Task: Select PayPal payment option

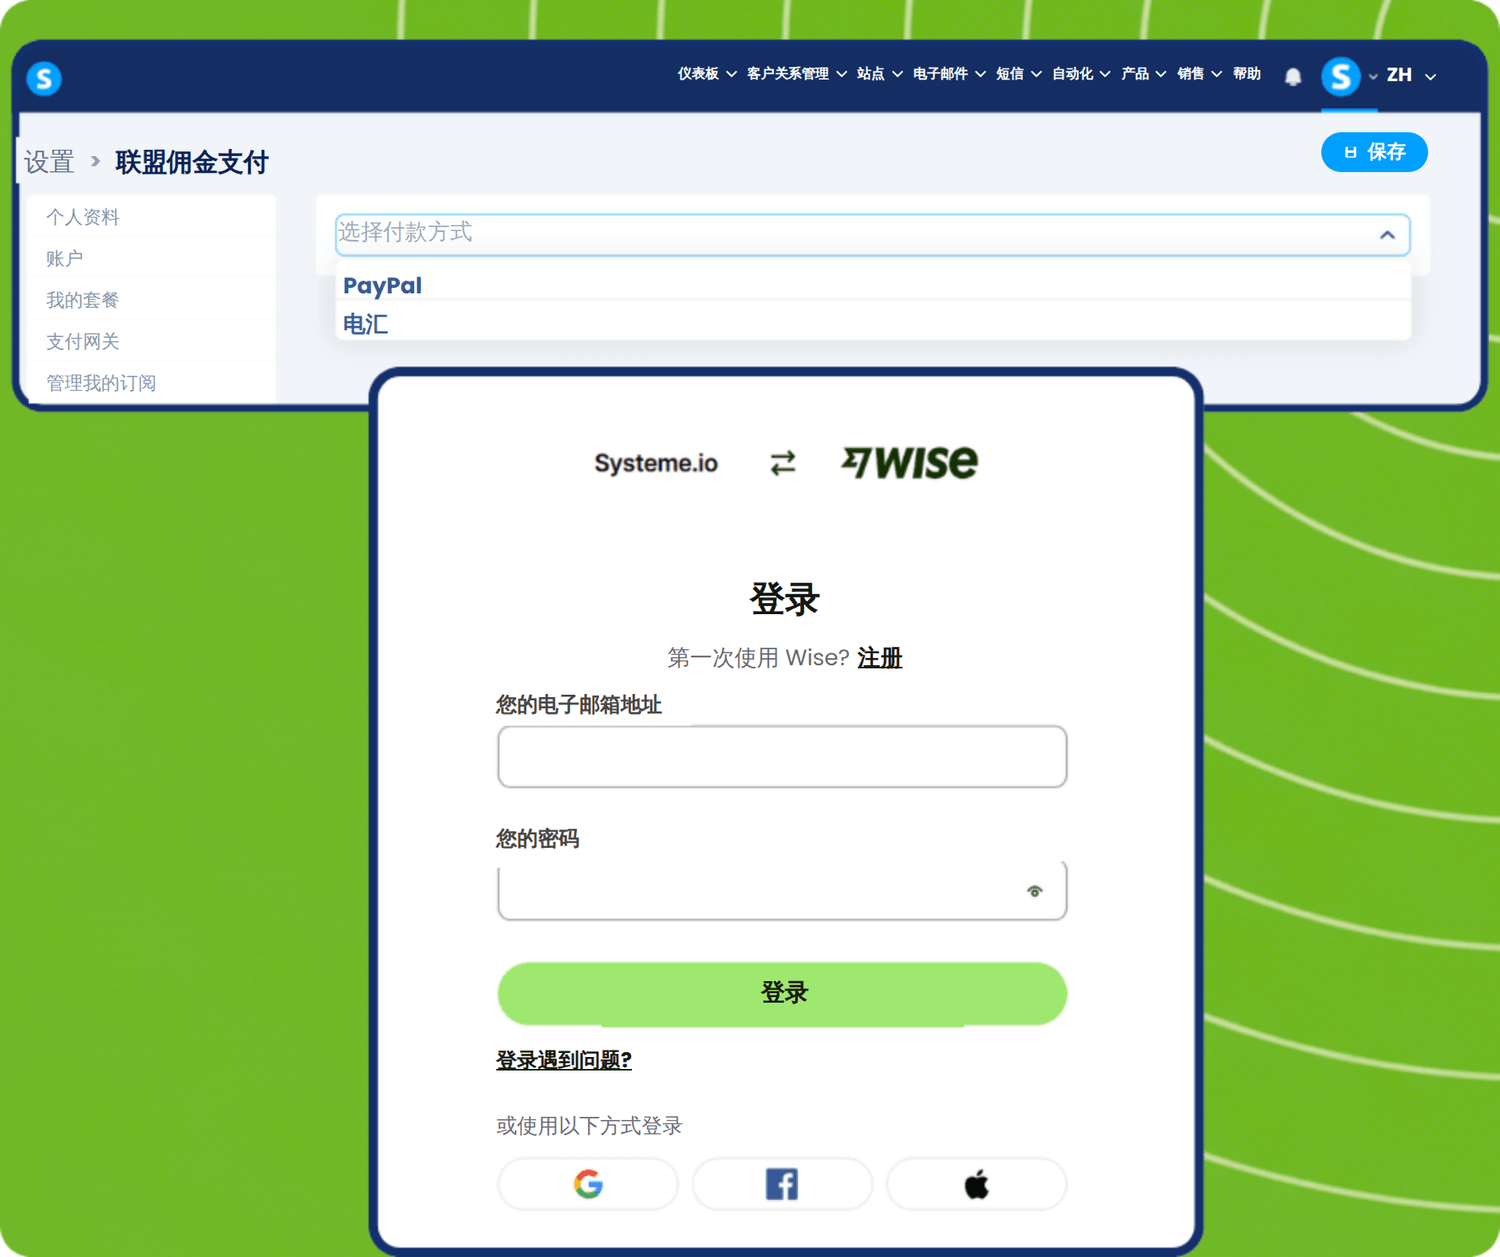Action: [x=872, y=285]
